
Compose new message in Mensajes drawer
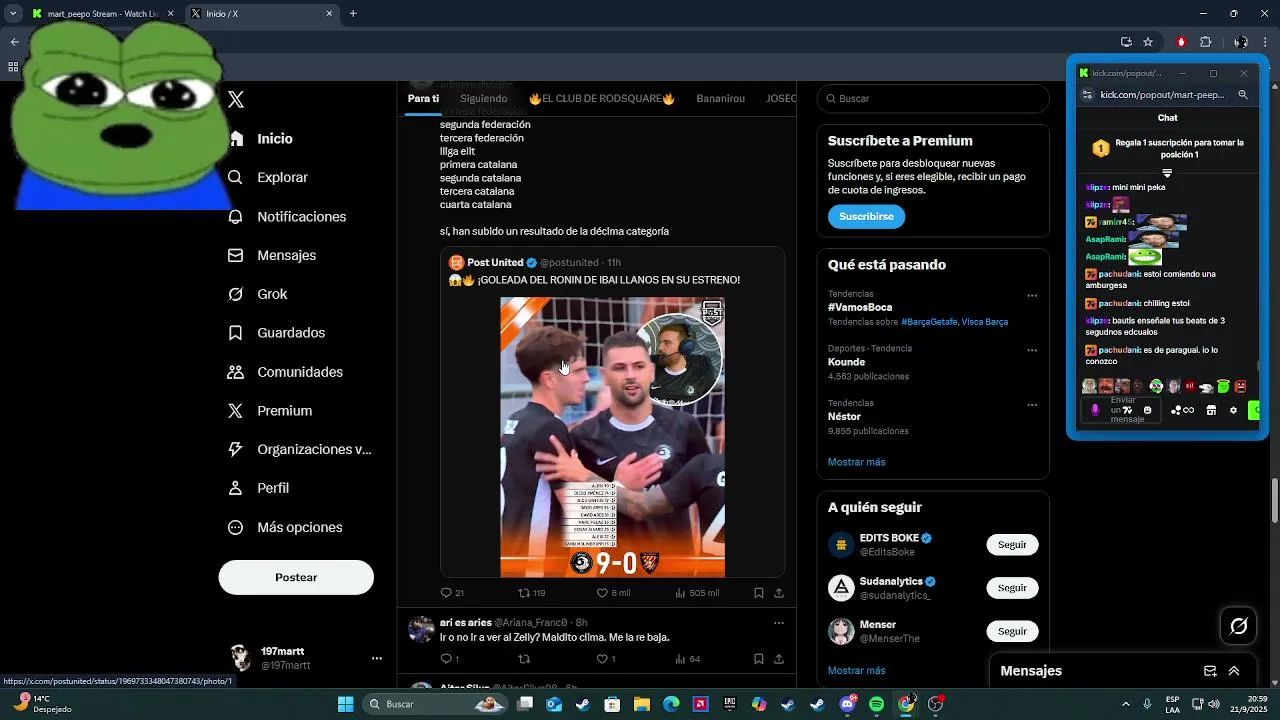[1210, 671]
